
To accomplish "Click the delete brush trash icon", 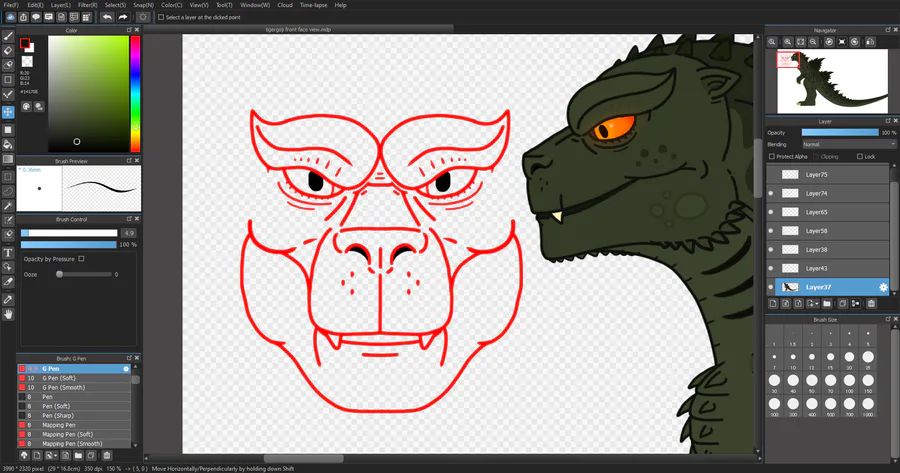I will pyautogui.click(x=107, y=455).
